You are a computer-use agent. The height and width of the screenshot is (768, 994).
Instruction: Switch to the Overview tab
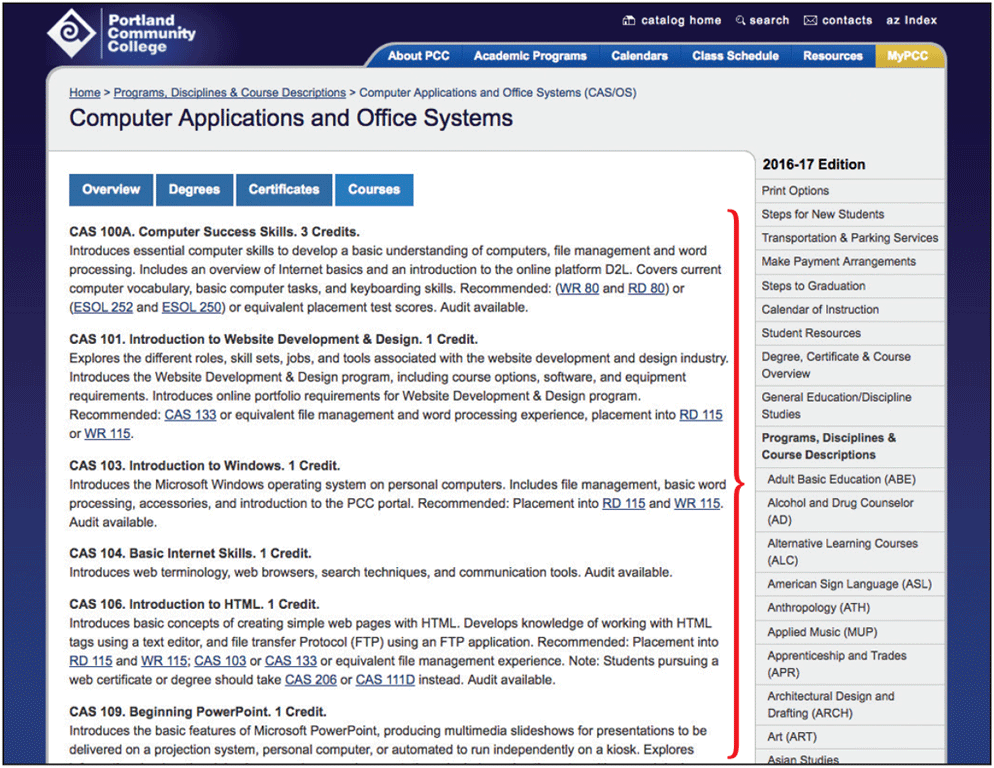(x=111, y=190)
